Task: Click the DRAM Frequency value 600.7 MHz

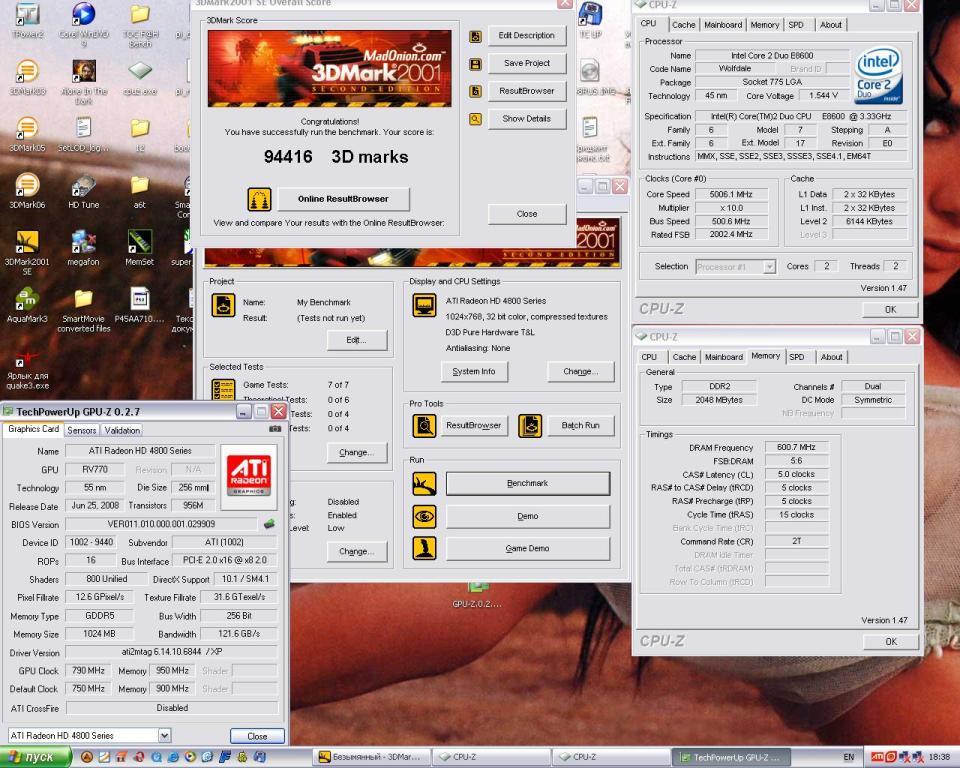Action: coord(796,447)
